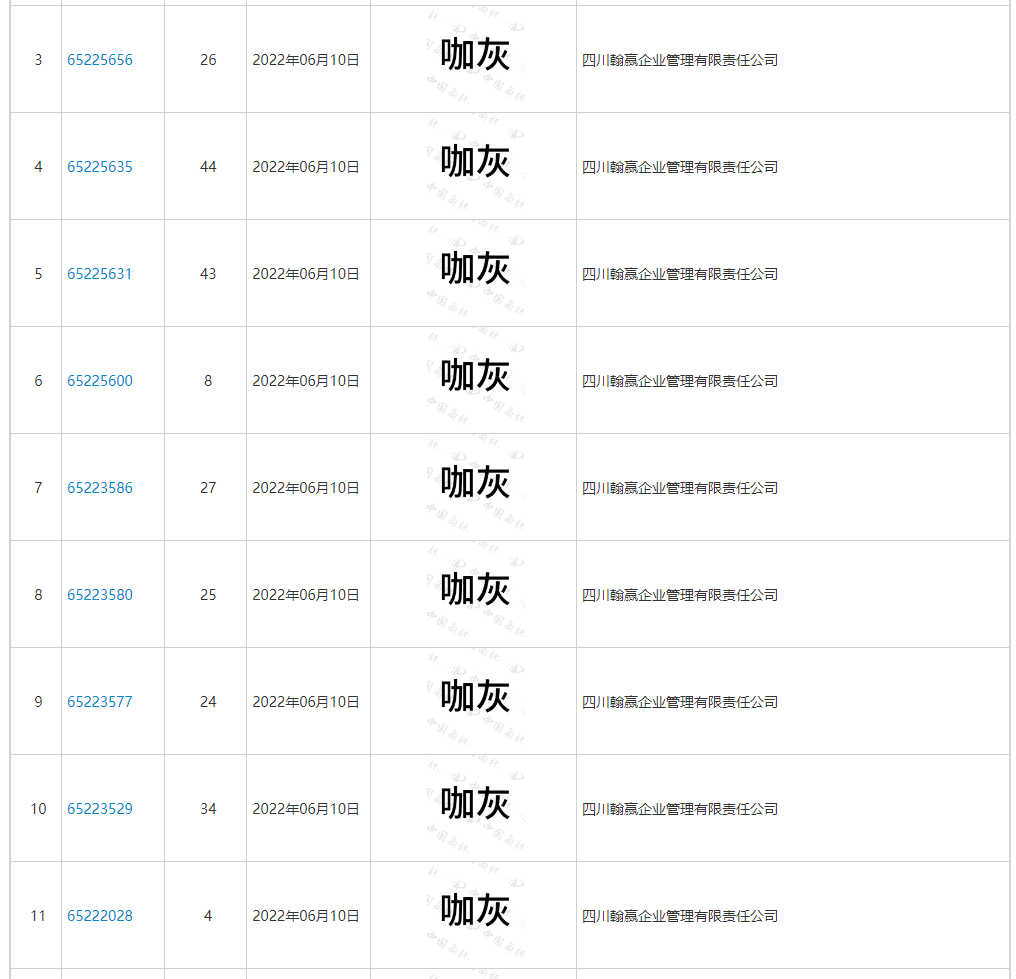Open application number 65223586
Viewport: 1016px width, 979px height.
(x=100, y=487)
